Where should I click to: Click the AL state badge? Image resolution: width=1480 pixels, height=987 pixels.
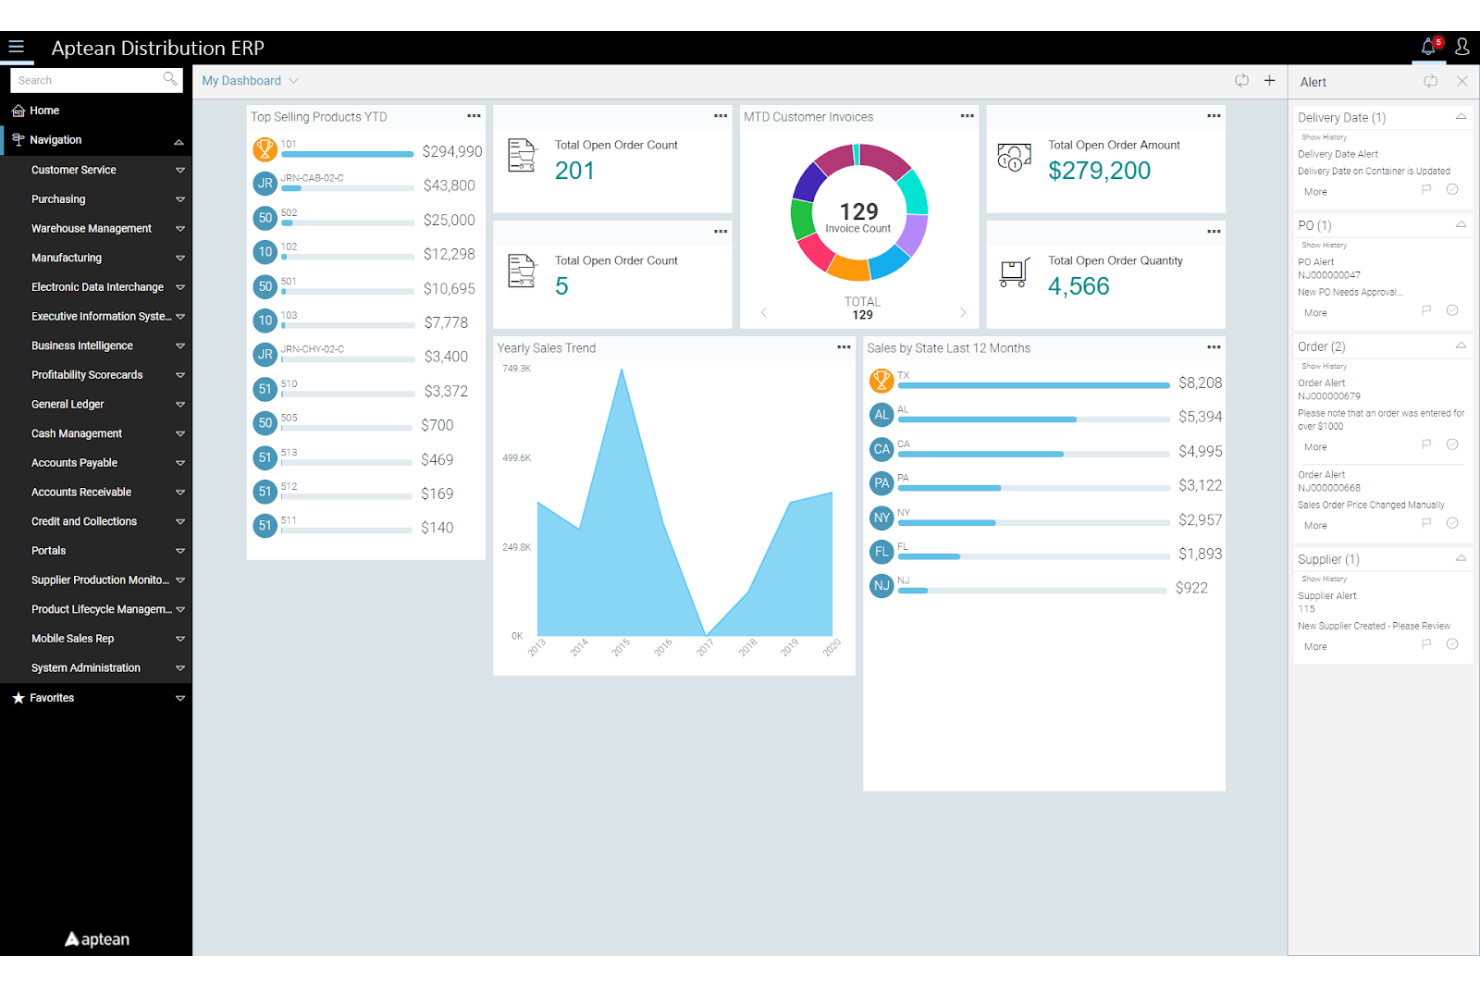[x=881, y=415]
